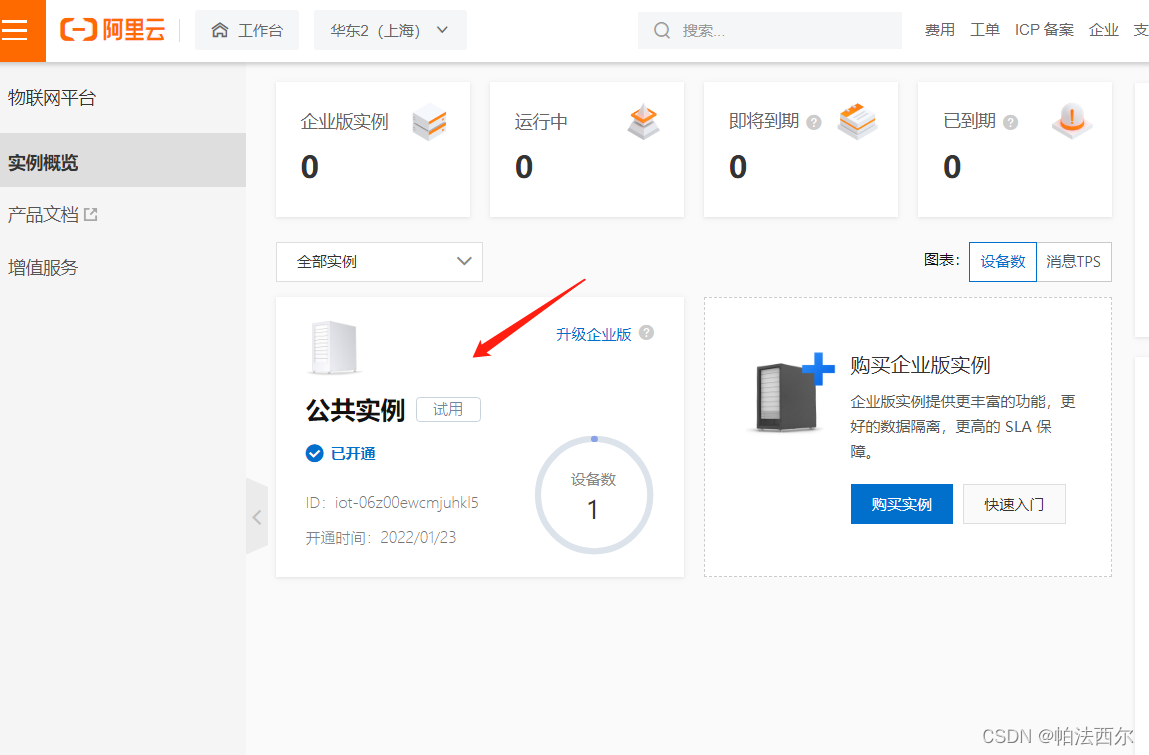Click the external link icon beside 产品文档
Viewport: 1149px width, 755px height.
click(x=91, y=215)
